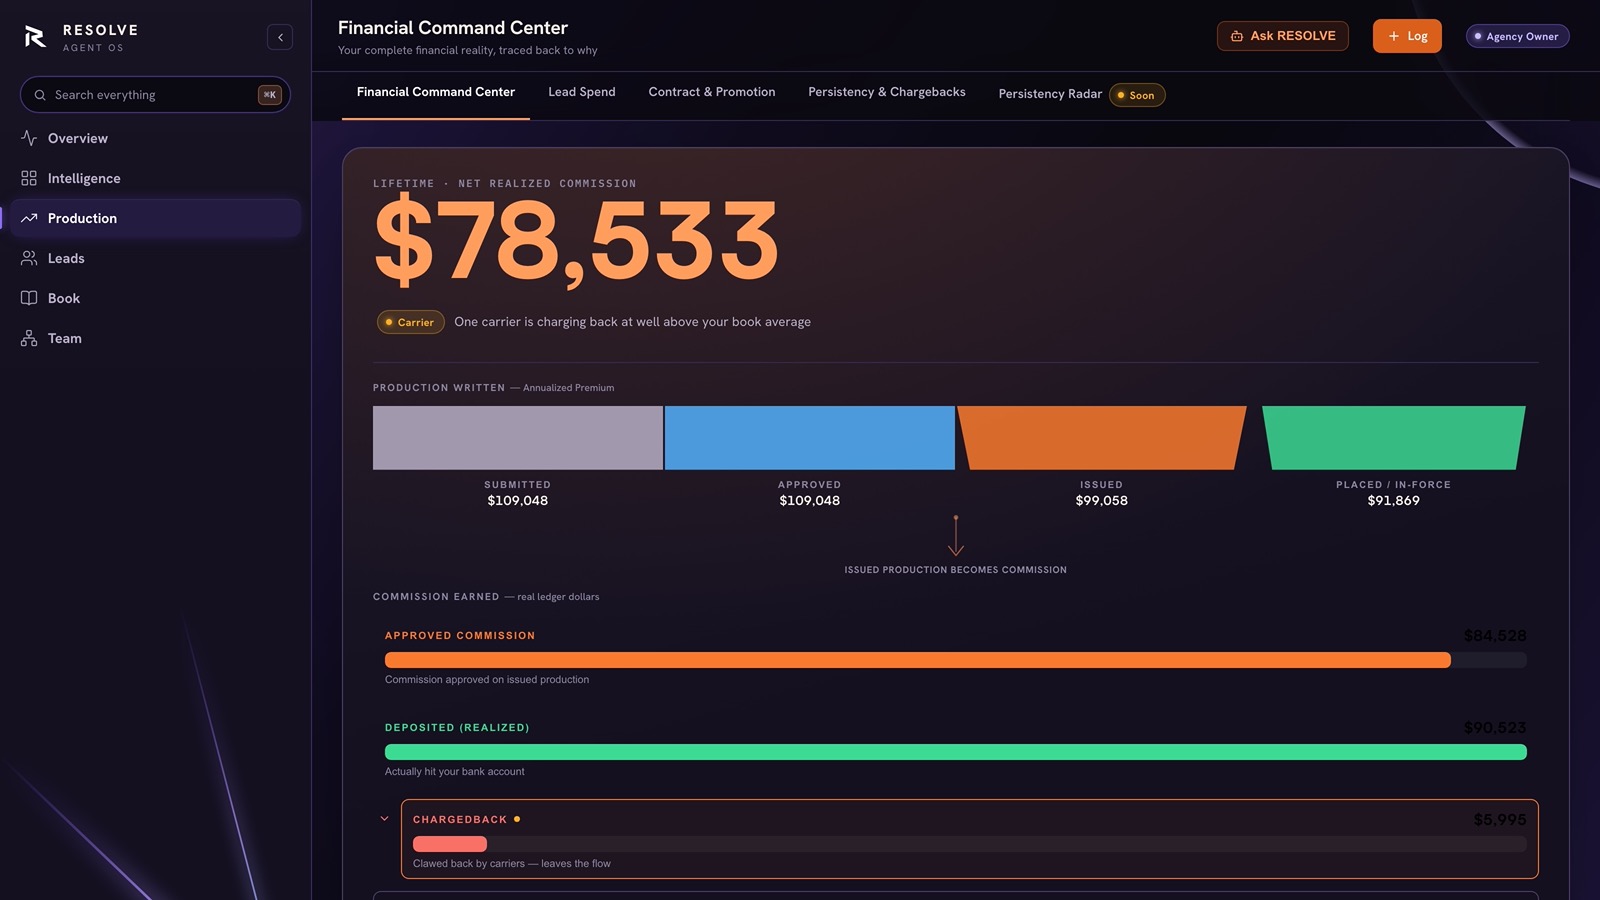Open Team in the sidebar
The width and height of the screenshot is (1600, 900).
point(155,338)
